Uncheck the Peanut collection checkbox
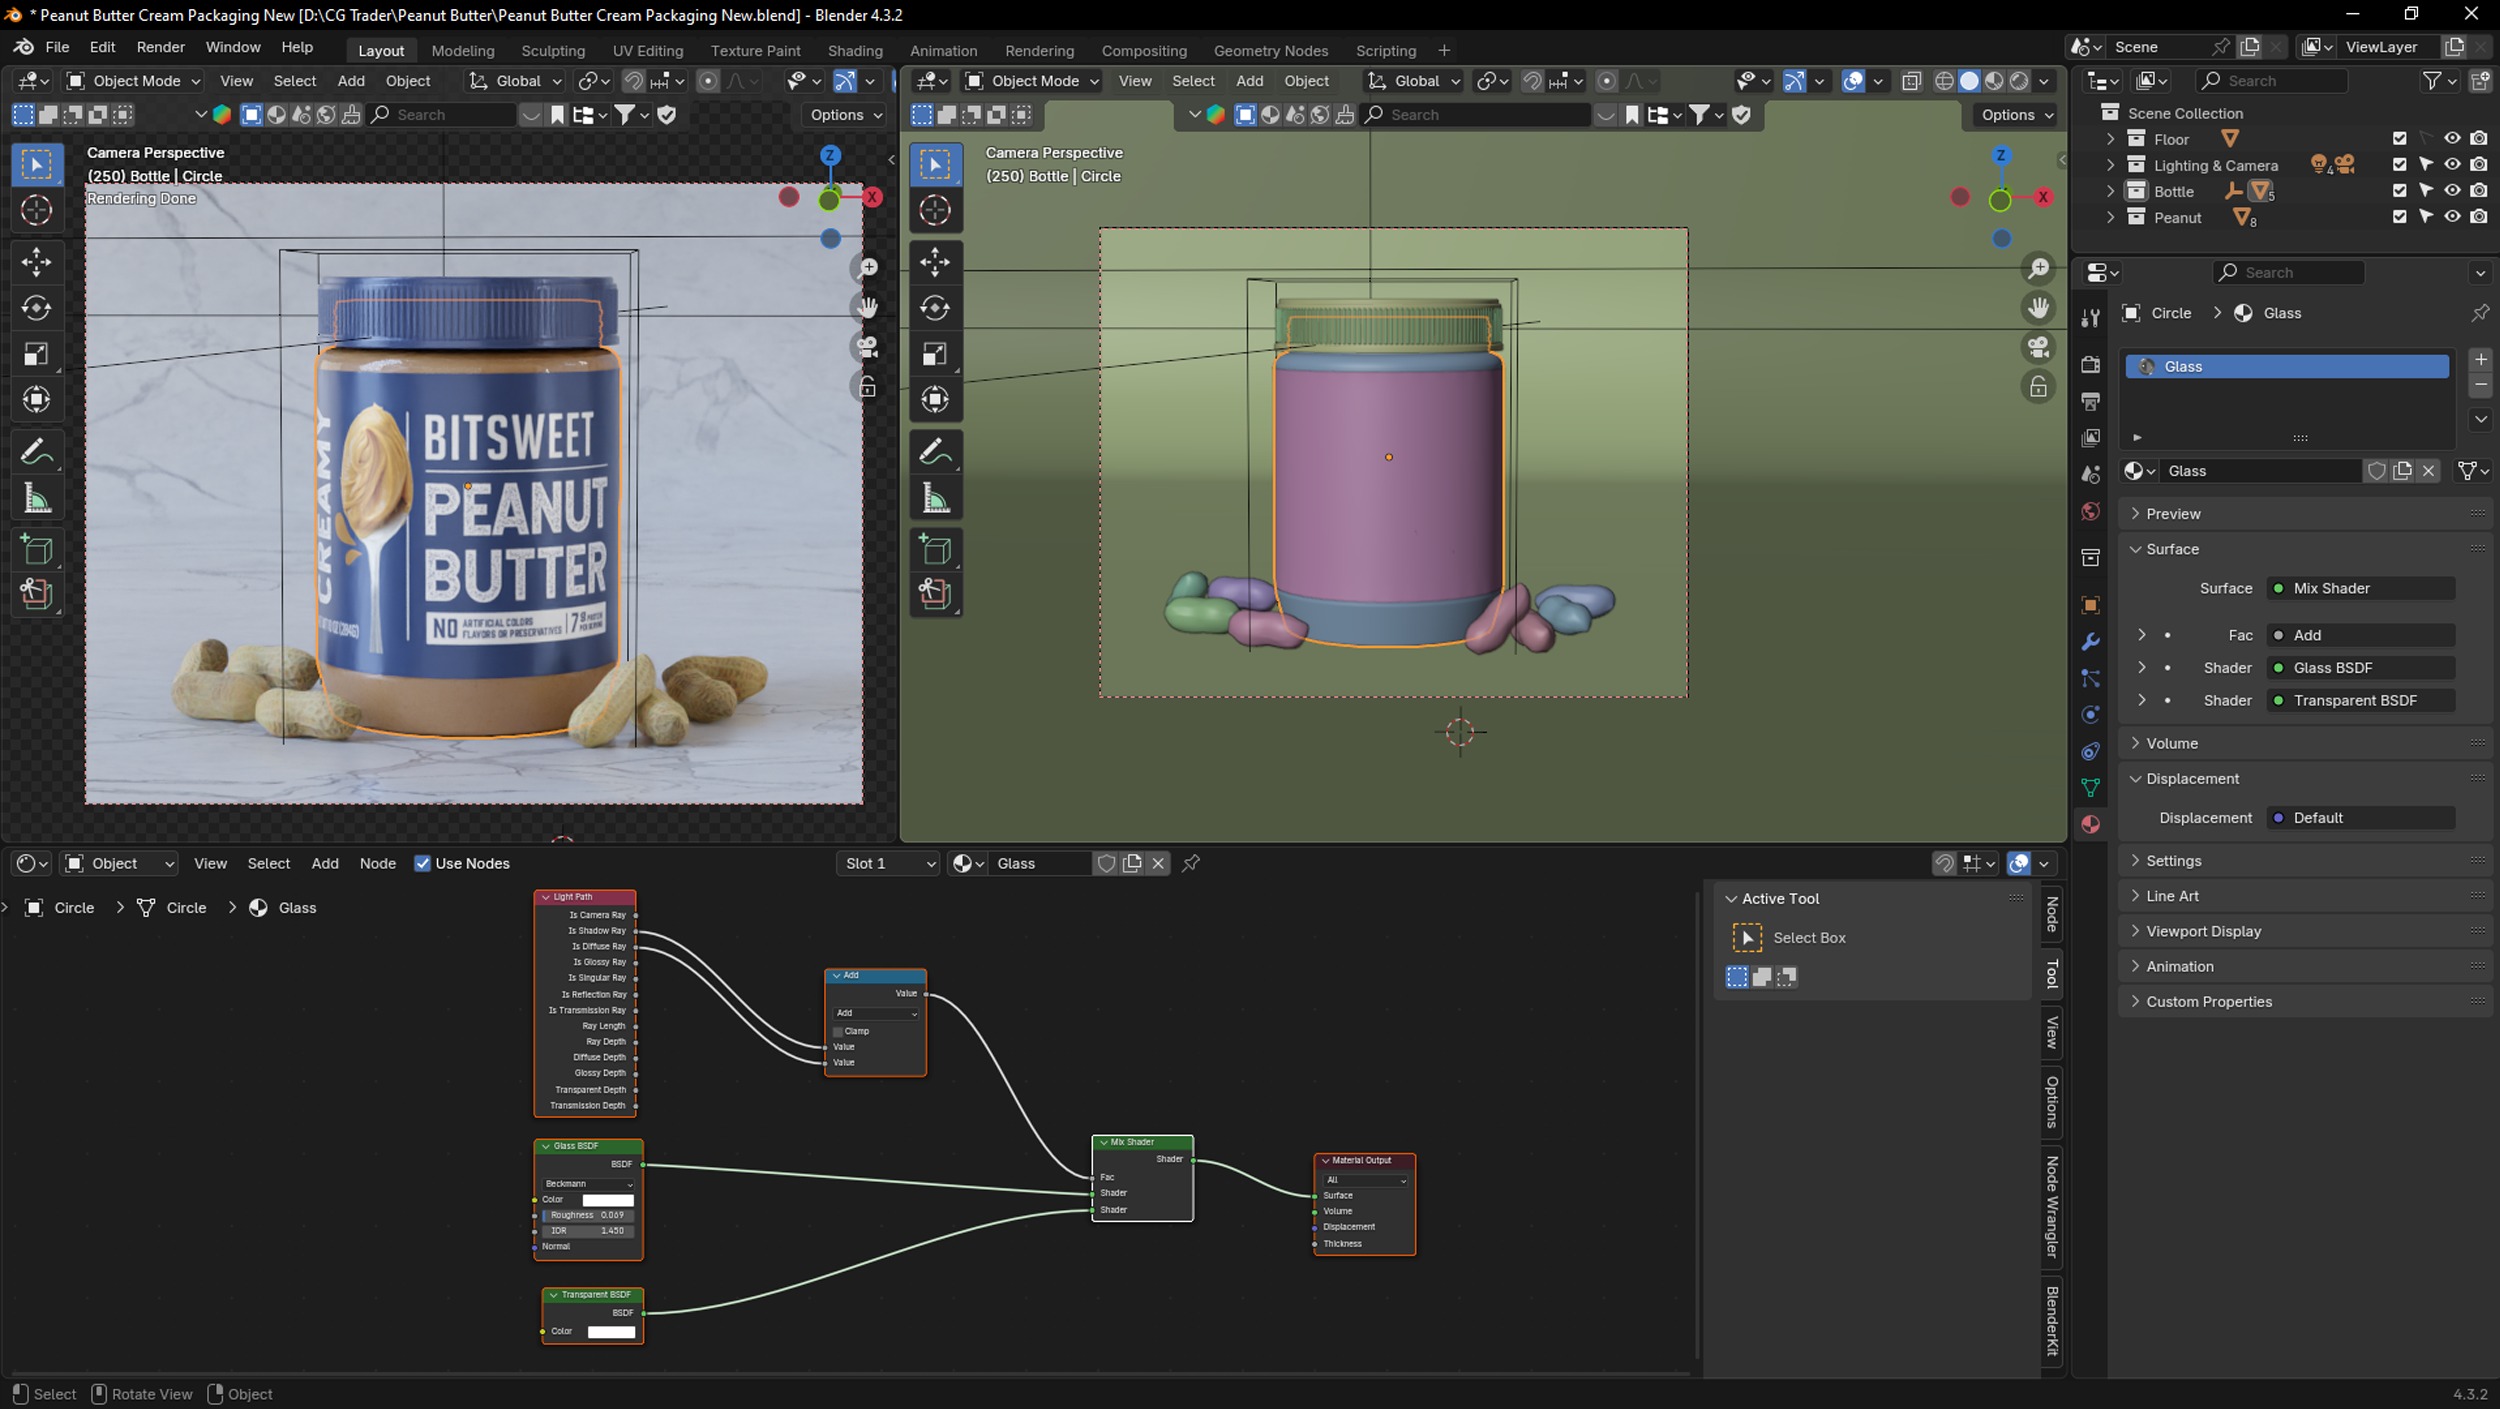 pyautogui.click(x=2399, y=217)
